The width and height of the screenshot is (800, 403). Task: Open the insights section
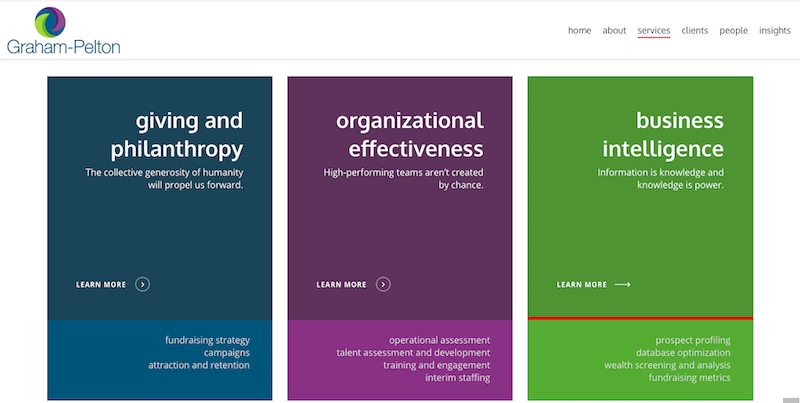[x=774, y=31]
